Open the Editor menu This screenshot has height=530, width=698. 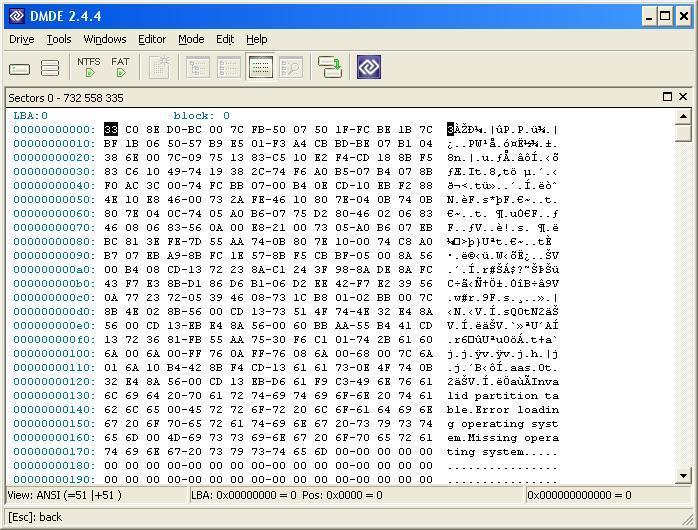152,39
